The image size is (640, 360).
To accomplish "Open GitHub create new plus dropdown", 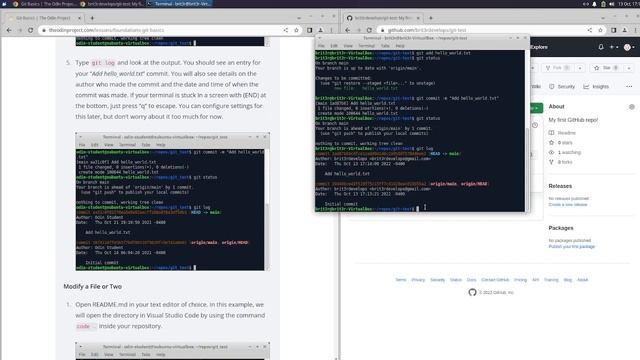I will pyautogui.click(x=613, y=47).
